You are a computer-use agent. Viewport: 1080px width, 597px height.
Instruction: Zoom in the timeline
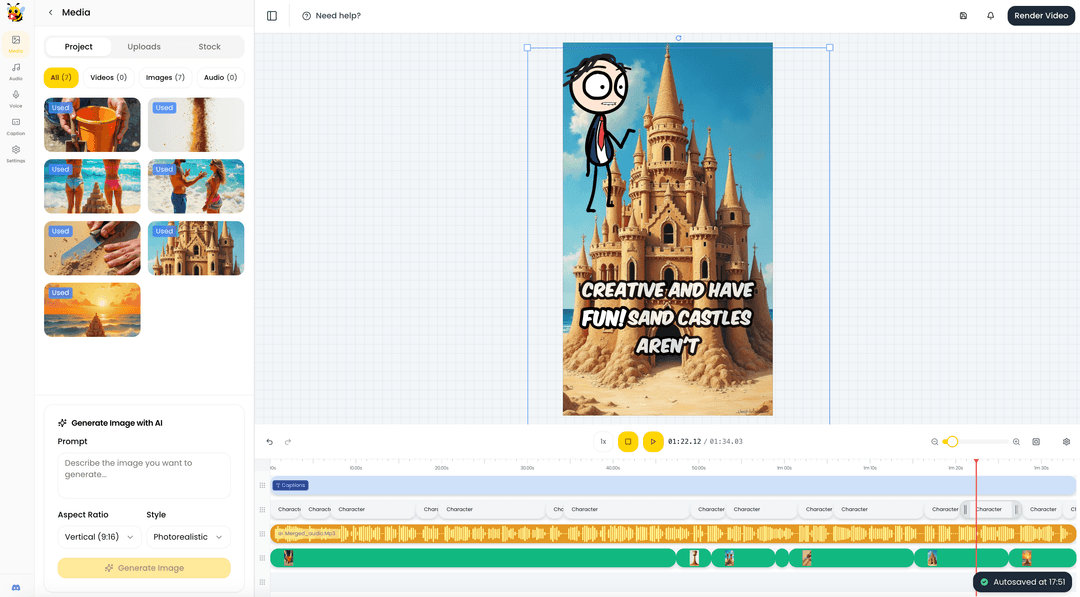[x=1016, y=442]
